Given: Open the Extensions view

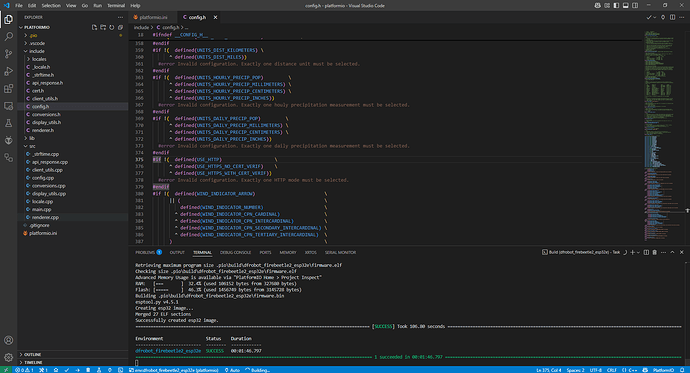Looking at the screenshot, I should click(8, 88).
